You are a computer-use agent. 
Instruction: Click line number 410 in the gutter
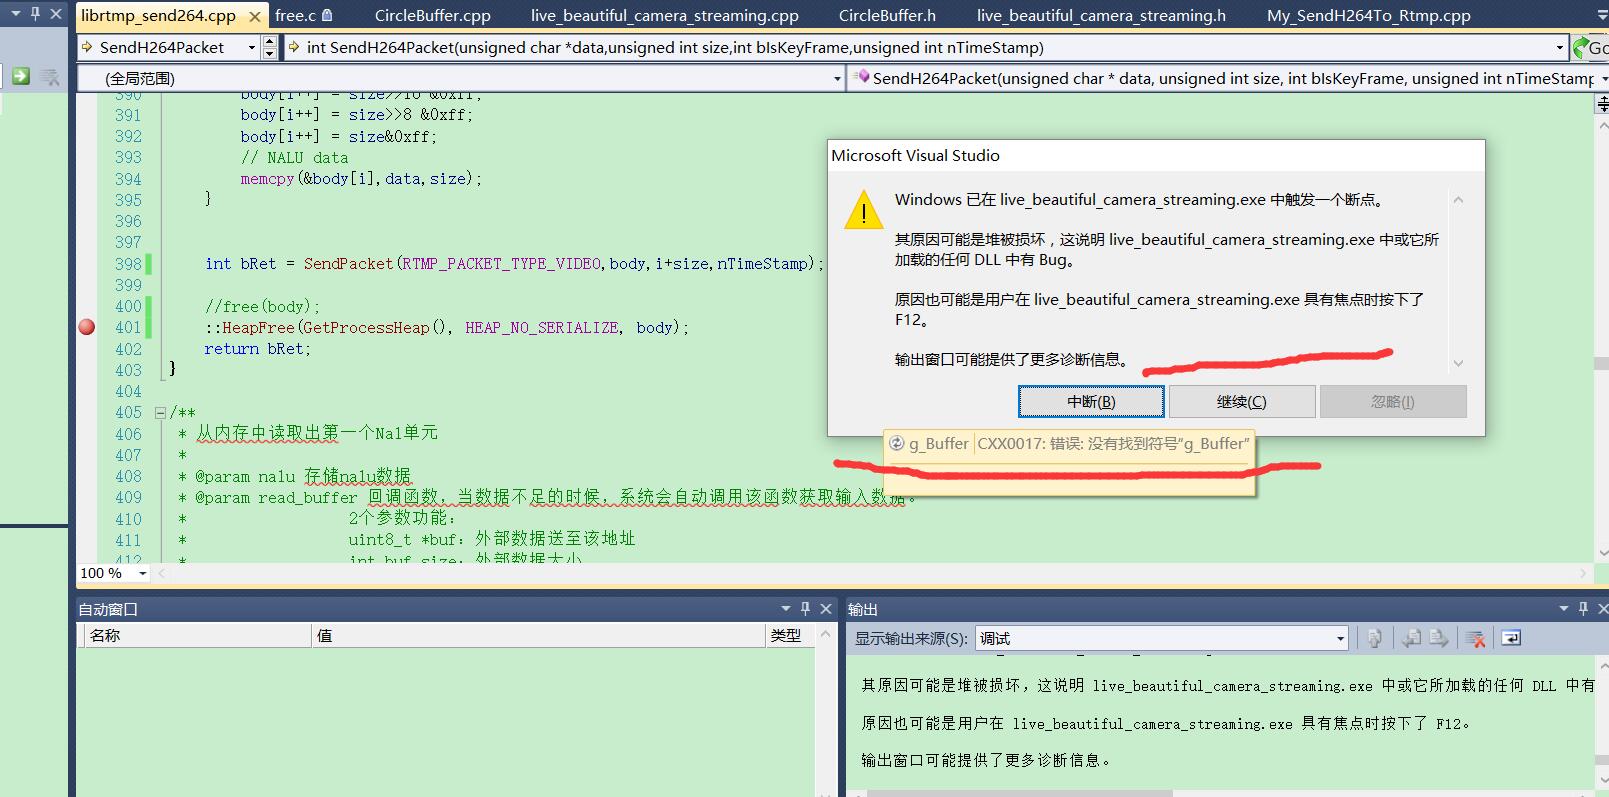128,519
